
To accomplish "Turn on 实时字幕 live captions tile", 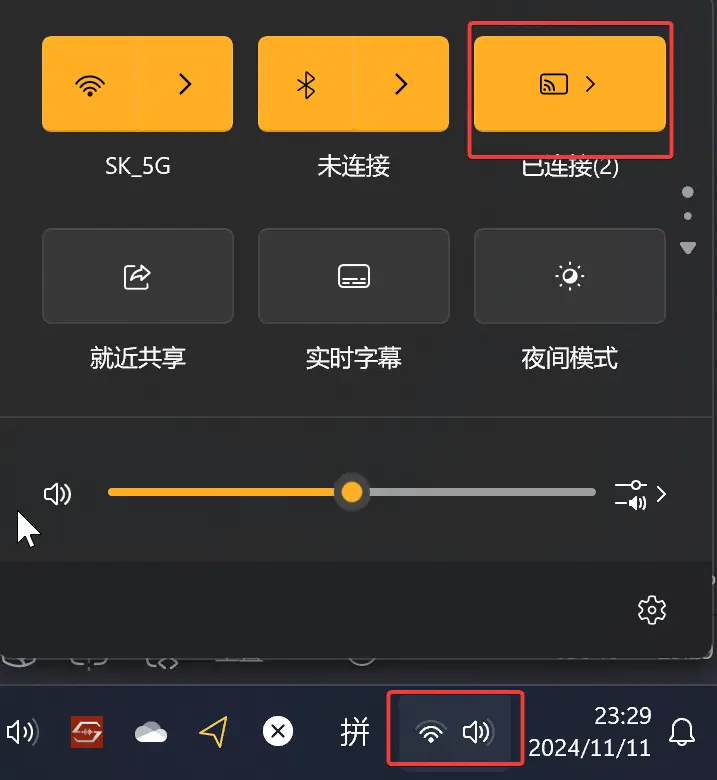I will point(354,276).
